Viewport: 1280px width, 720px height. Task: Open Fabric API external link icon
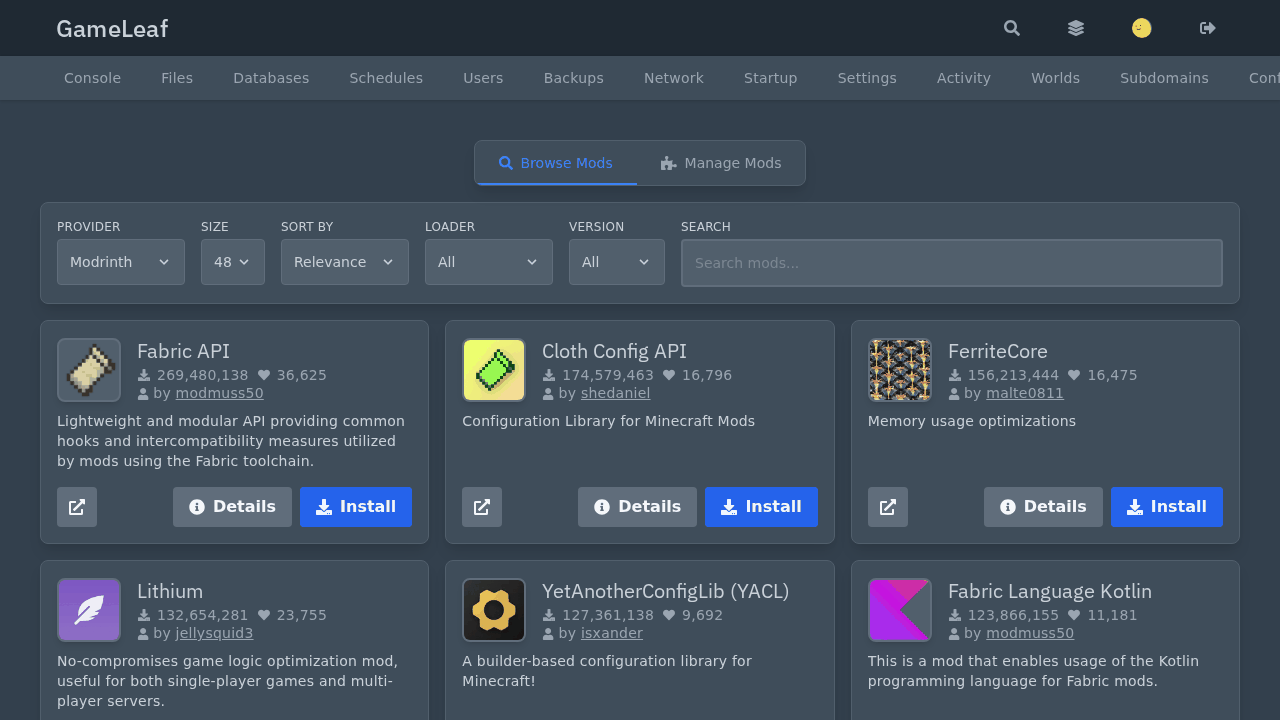pyautogui.click(x=77, y=507)
